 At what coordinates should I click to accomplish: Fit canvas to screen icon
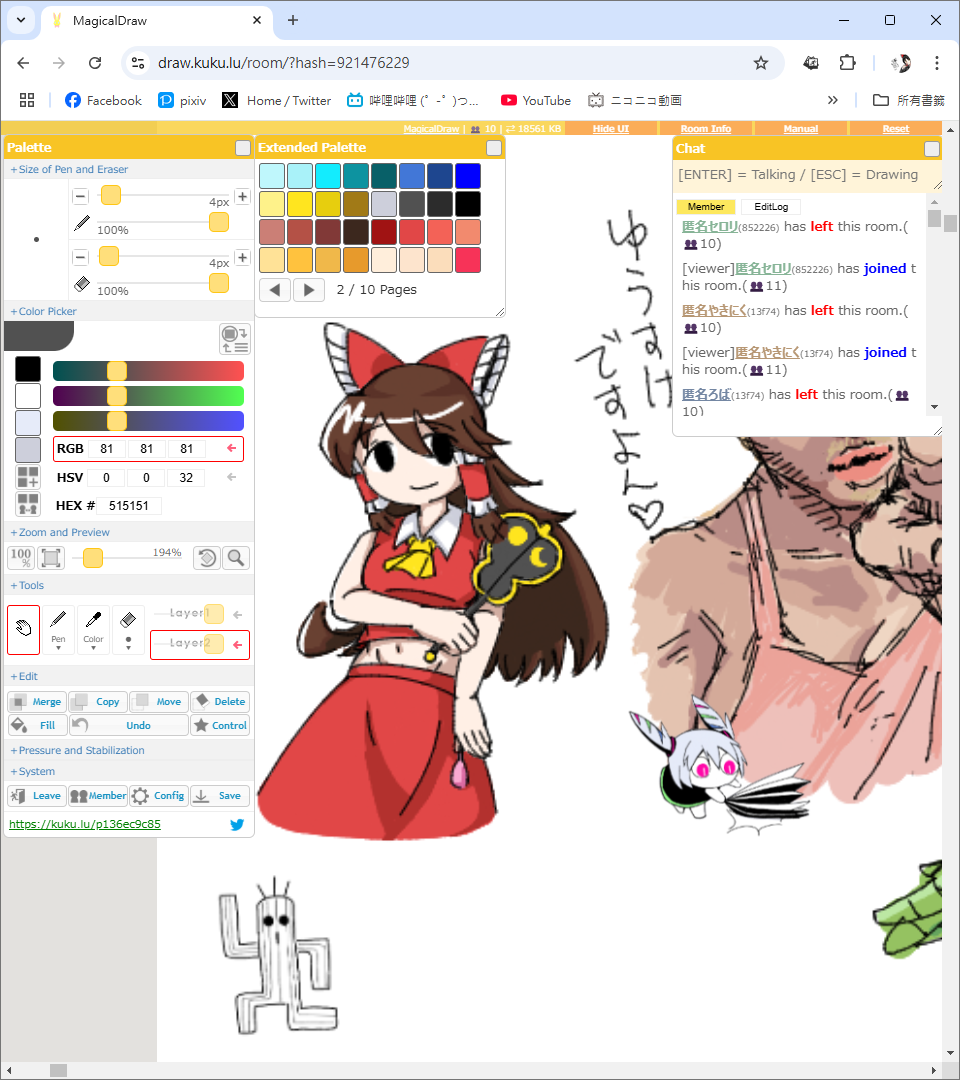(51, 557)
